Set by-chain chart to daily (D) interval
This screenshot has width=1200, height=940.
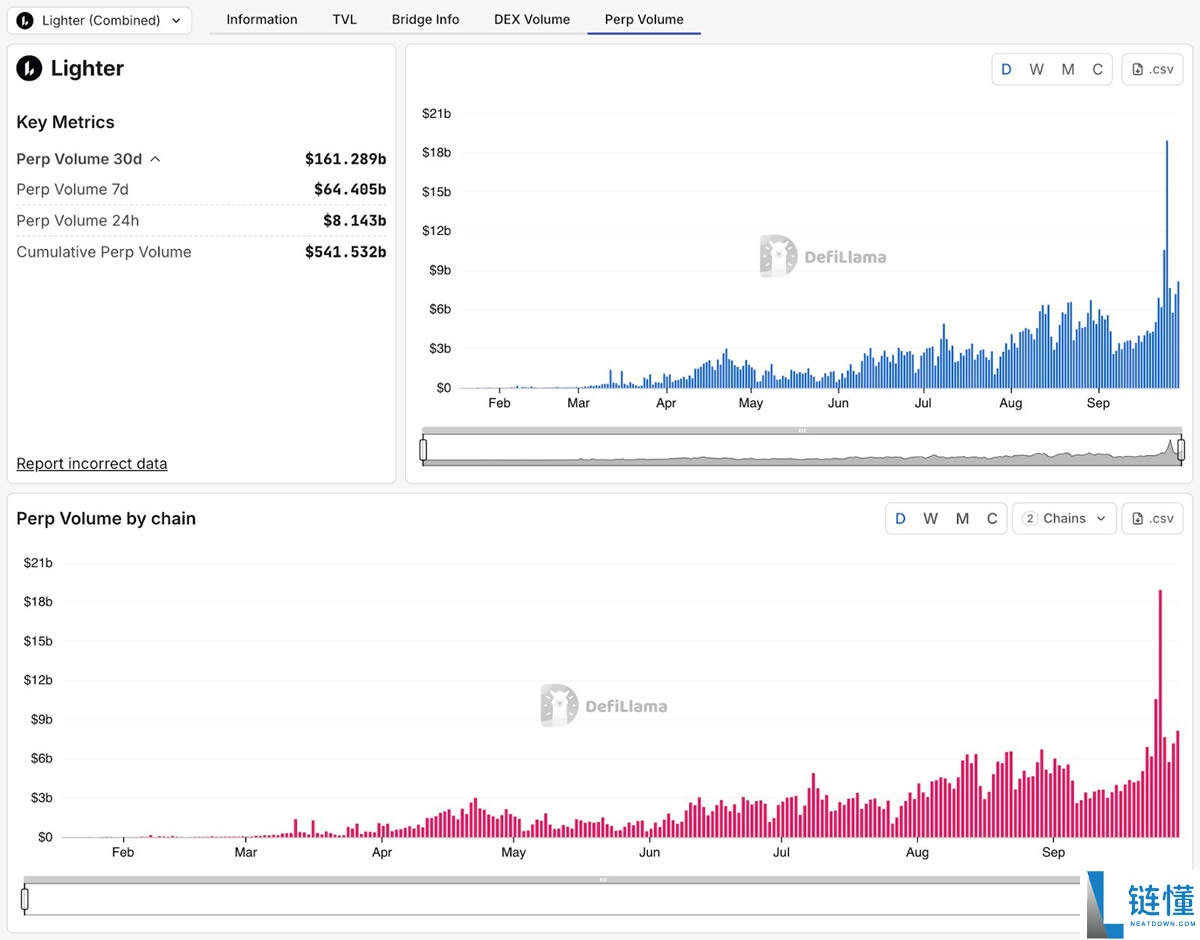click(900, 519)
